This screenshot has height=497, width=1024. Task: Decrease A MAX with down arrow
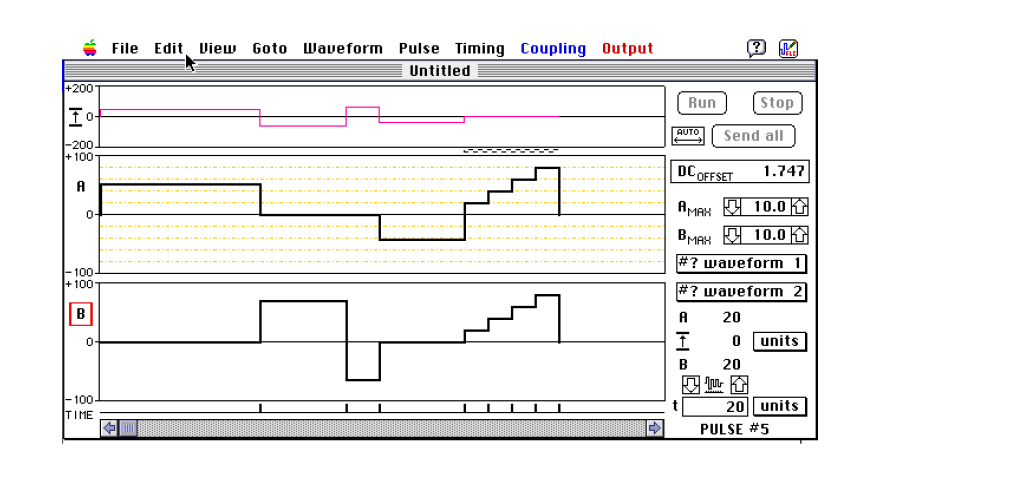732,207
